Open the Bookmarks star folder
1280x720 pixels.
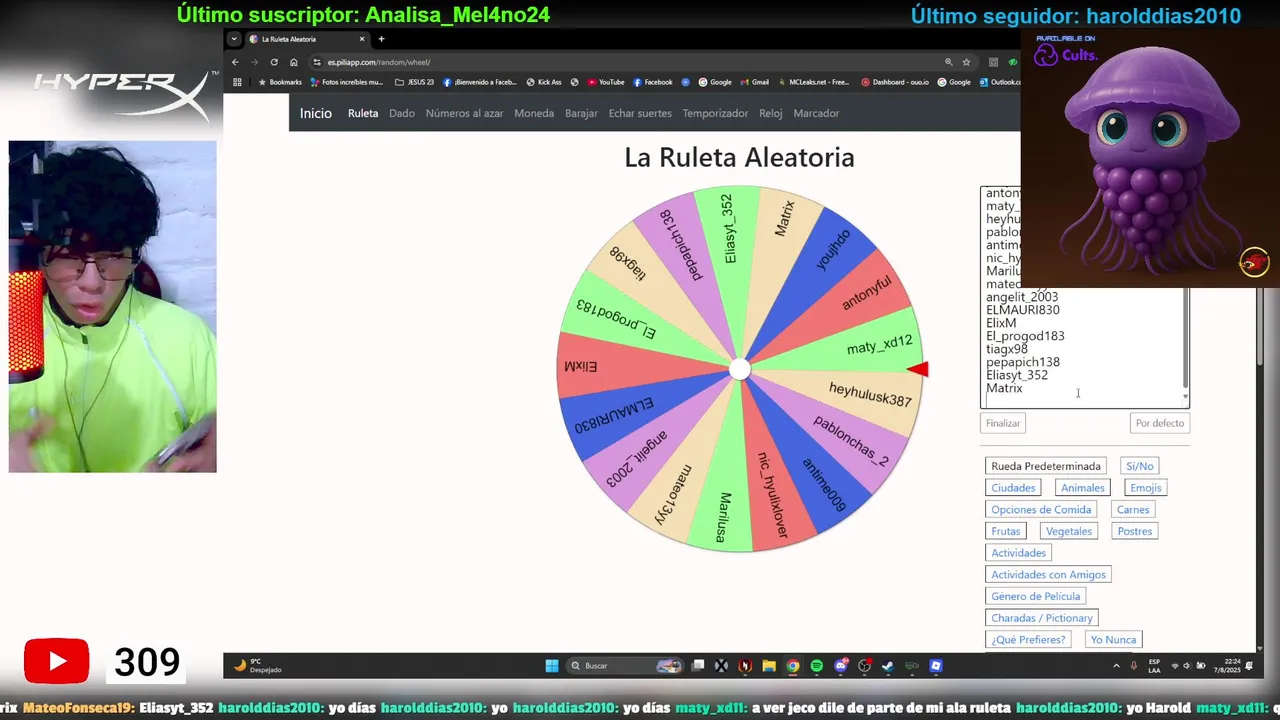tap(280, 82)
